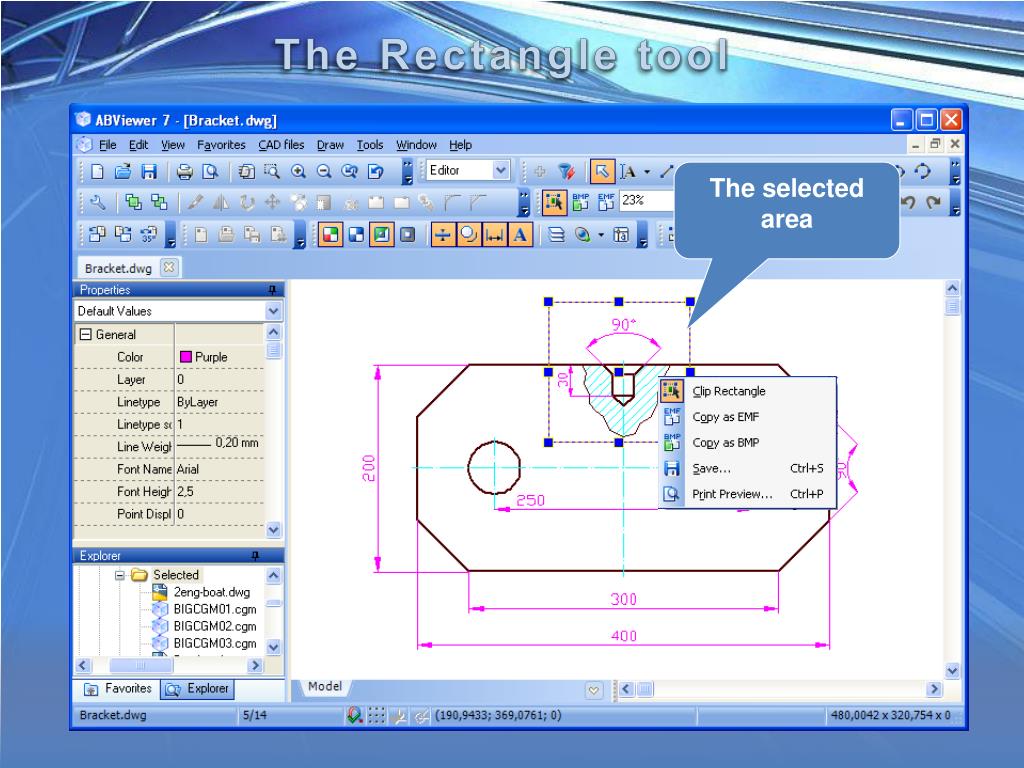Toggle dimensions display button
The height and width of the screenshot is (768, 1024).
click(x=494, y=234)
